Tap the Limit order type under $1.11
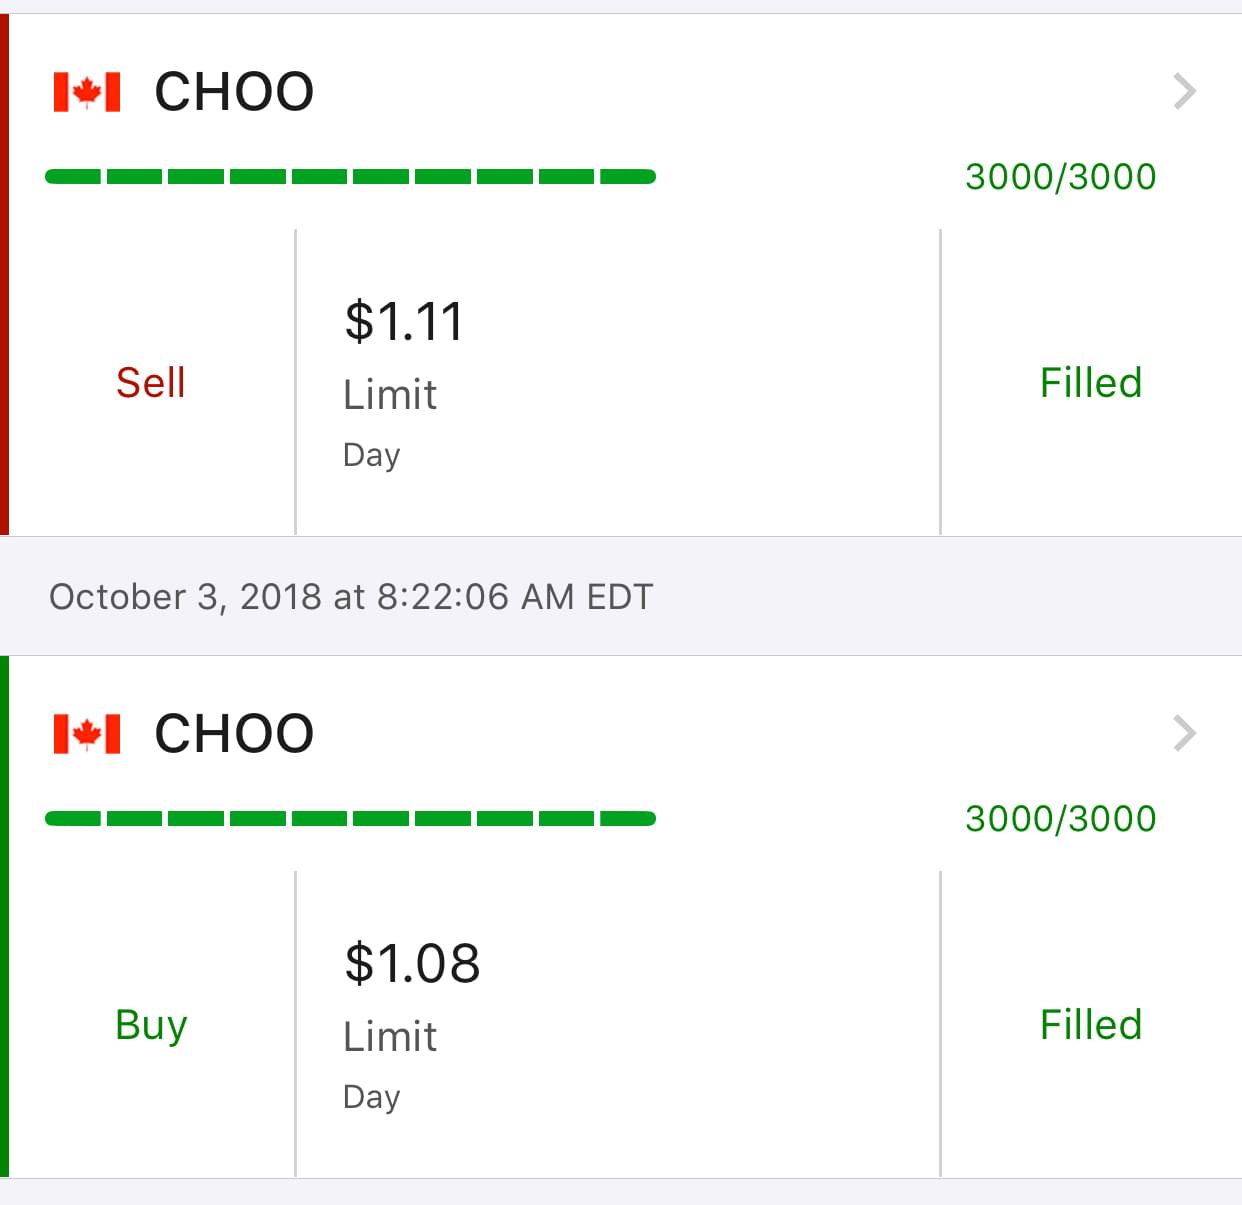Image resolution: width=1242 pixels, height=1205 pixels. coord(390,395)
